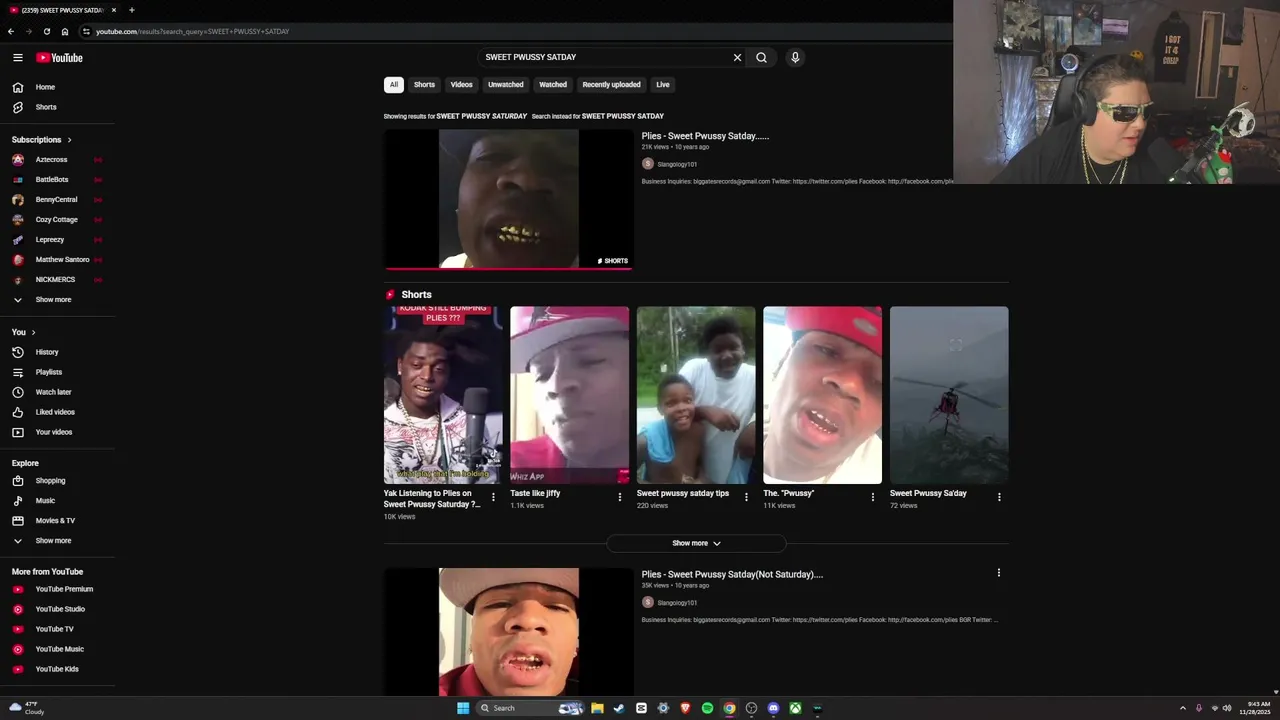The image size is (1280, 720).
Task: Open options for Sweet pwussy satday tips
Action: coord(746,497)
